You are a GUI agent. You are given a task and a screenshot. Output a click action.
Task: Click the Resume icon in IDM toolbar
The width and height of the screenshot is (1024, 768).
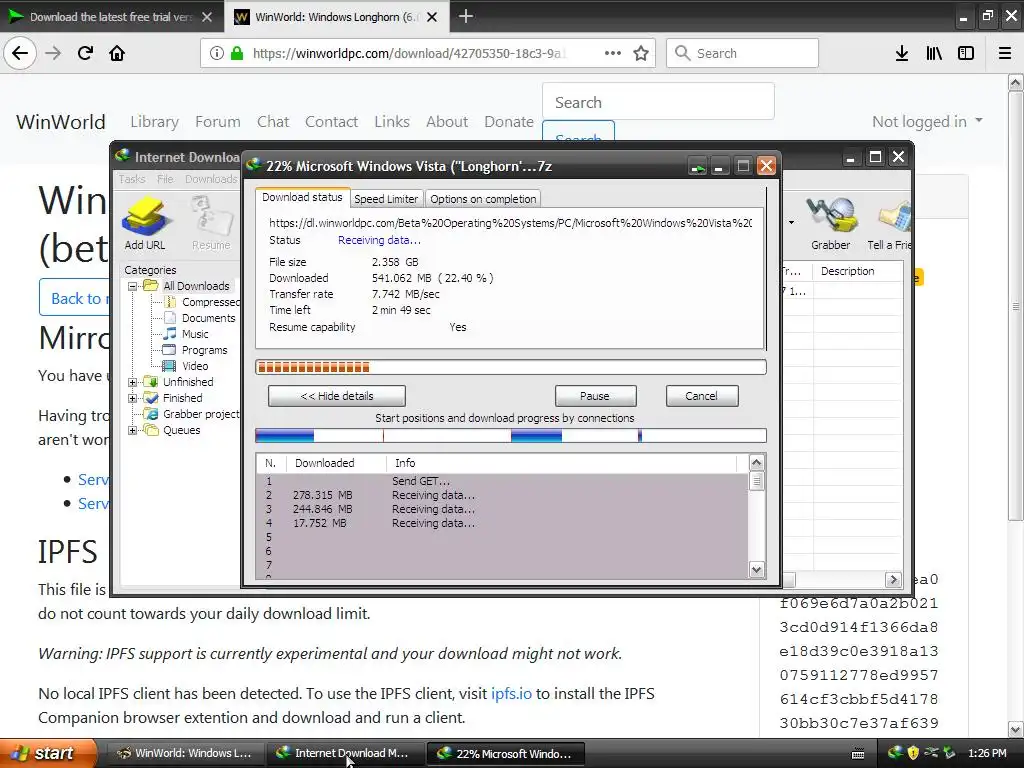coord(211,223)
